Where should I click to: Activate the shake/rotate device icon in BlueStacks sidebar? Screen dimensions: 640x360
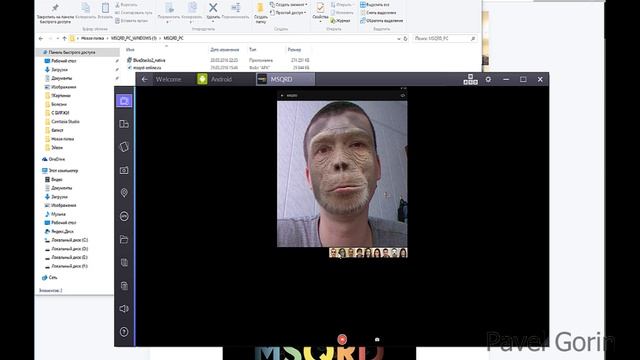click(124, 147)
